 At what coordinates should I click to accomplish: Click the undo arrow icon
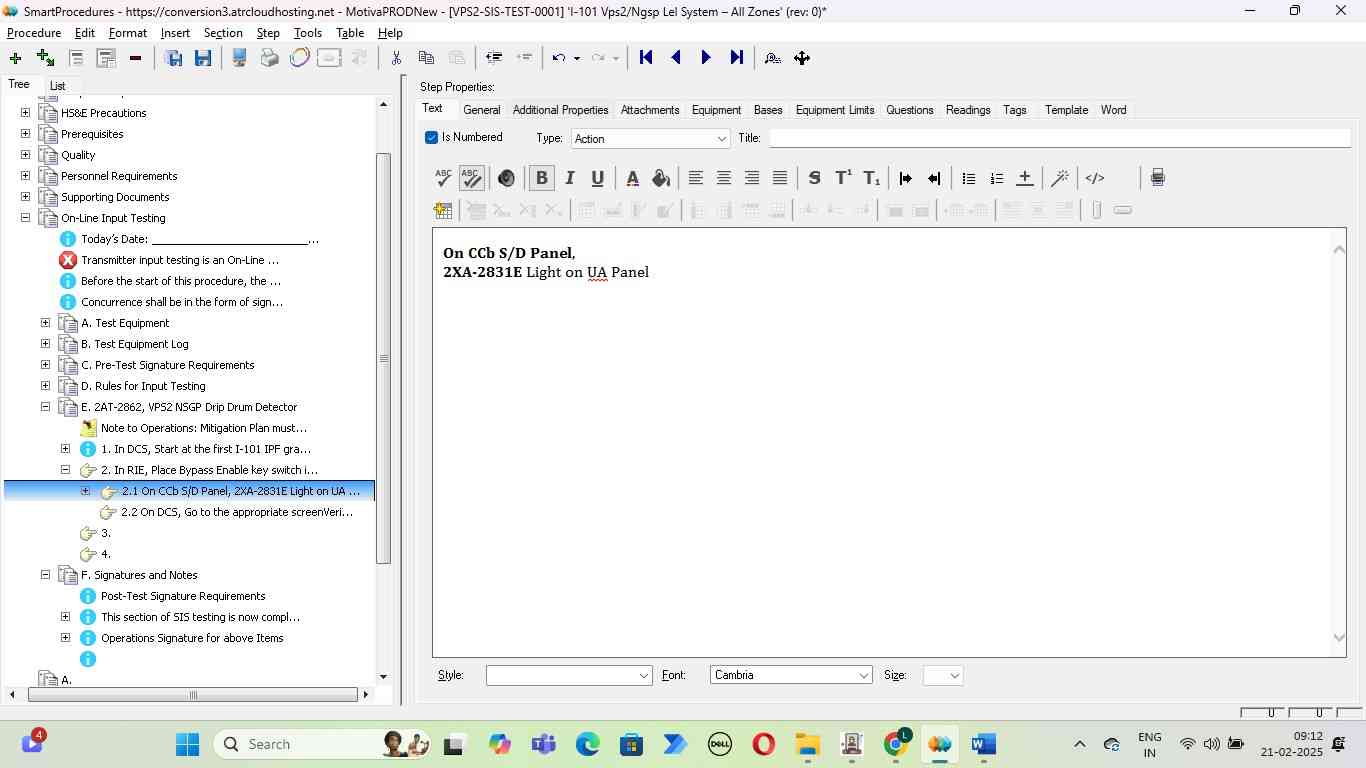pos(559,58)
